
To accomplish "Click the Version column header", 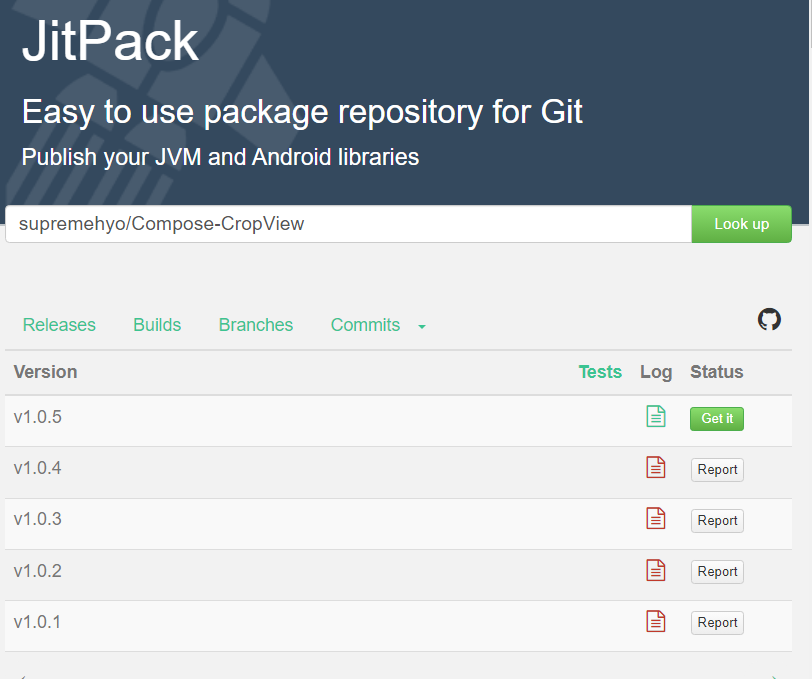I will 46,372.
